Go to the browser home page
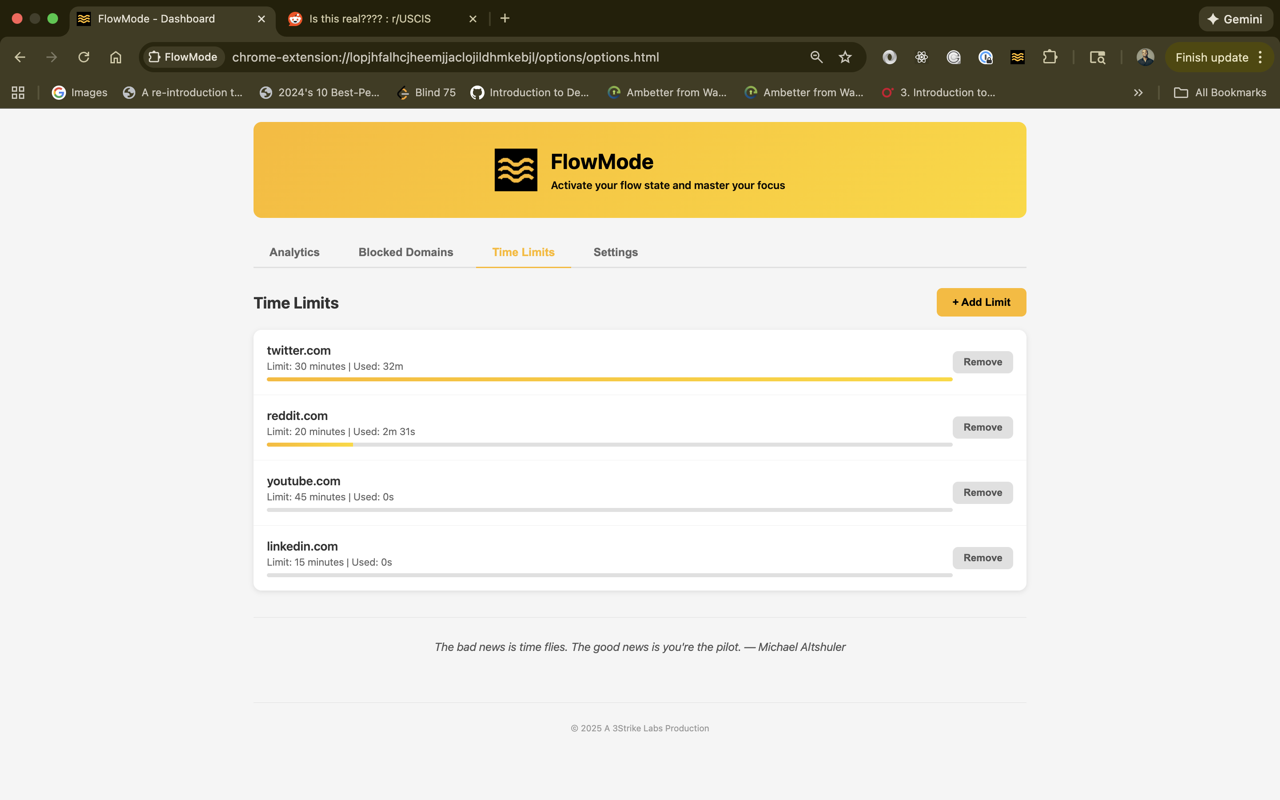Viewport: 1280px width, 800px height. tap(116, 57)
